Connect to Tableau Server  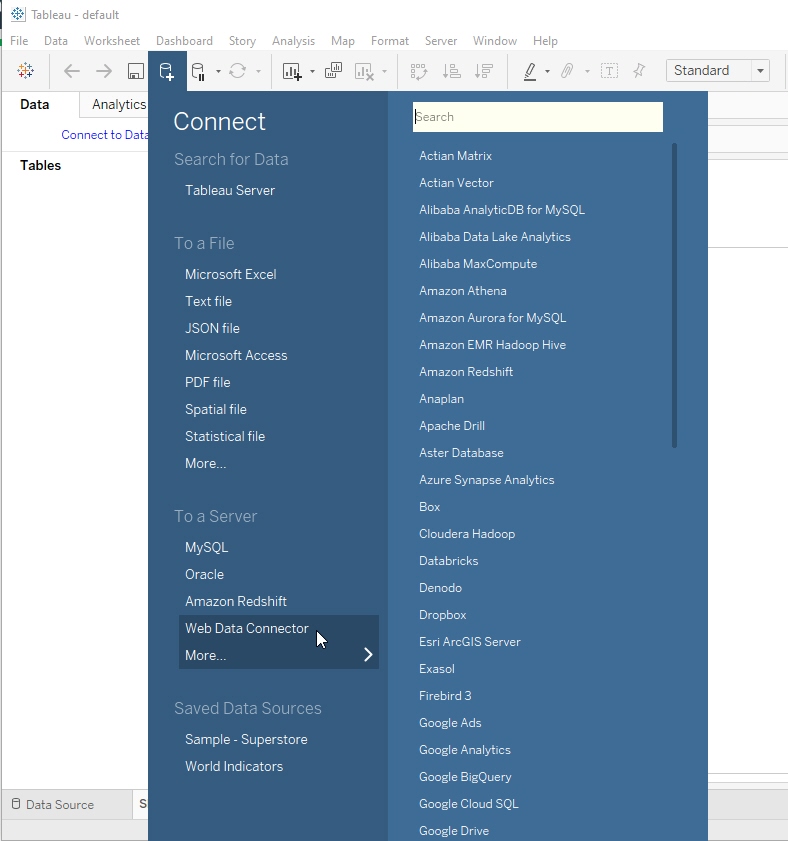[x=230, y=190]
